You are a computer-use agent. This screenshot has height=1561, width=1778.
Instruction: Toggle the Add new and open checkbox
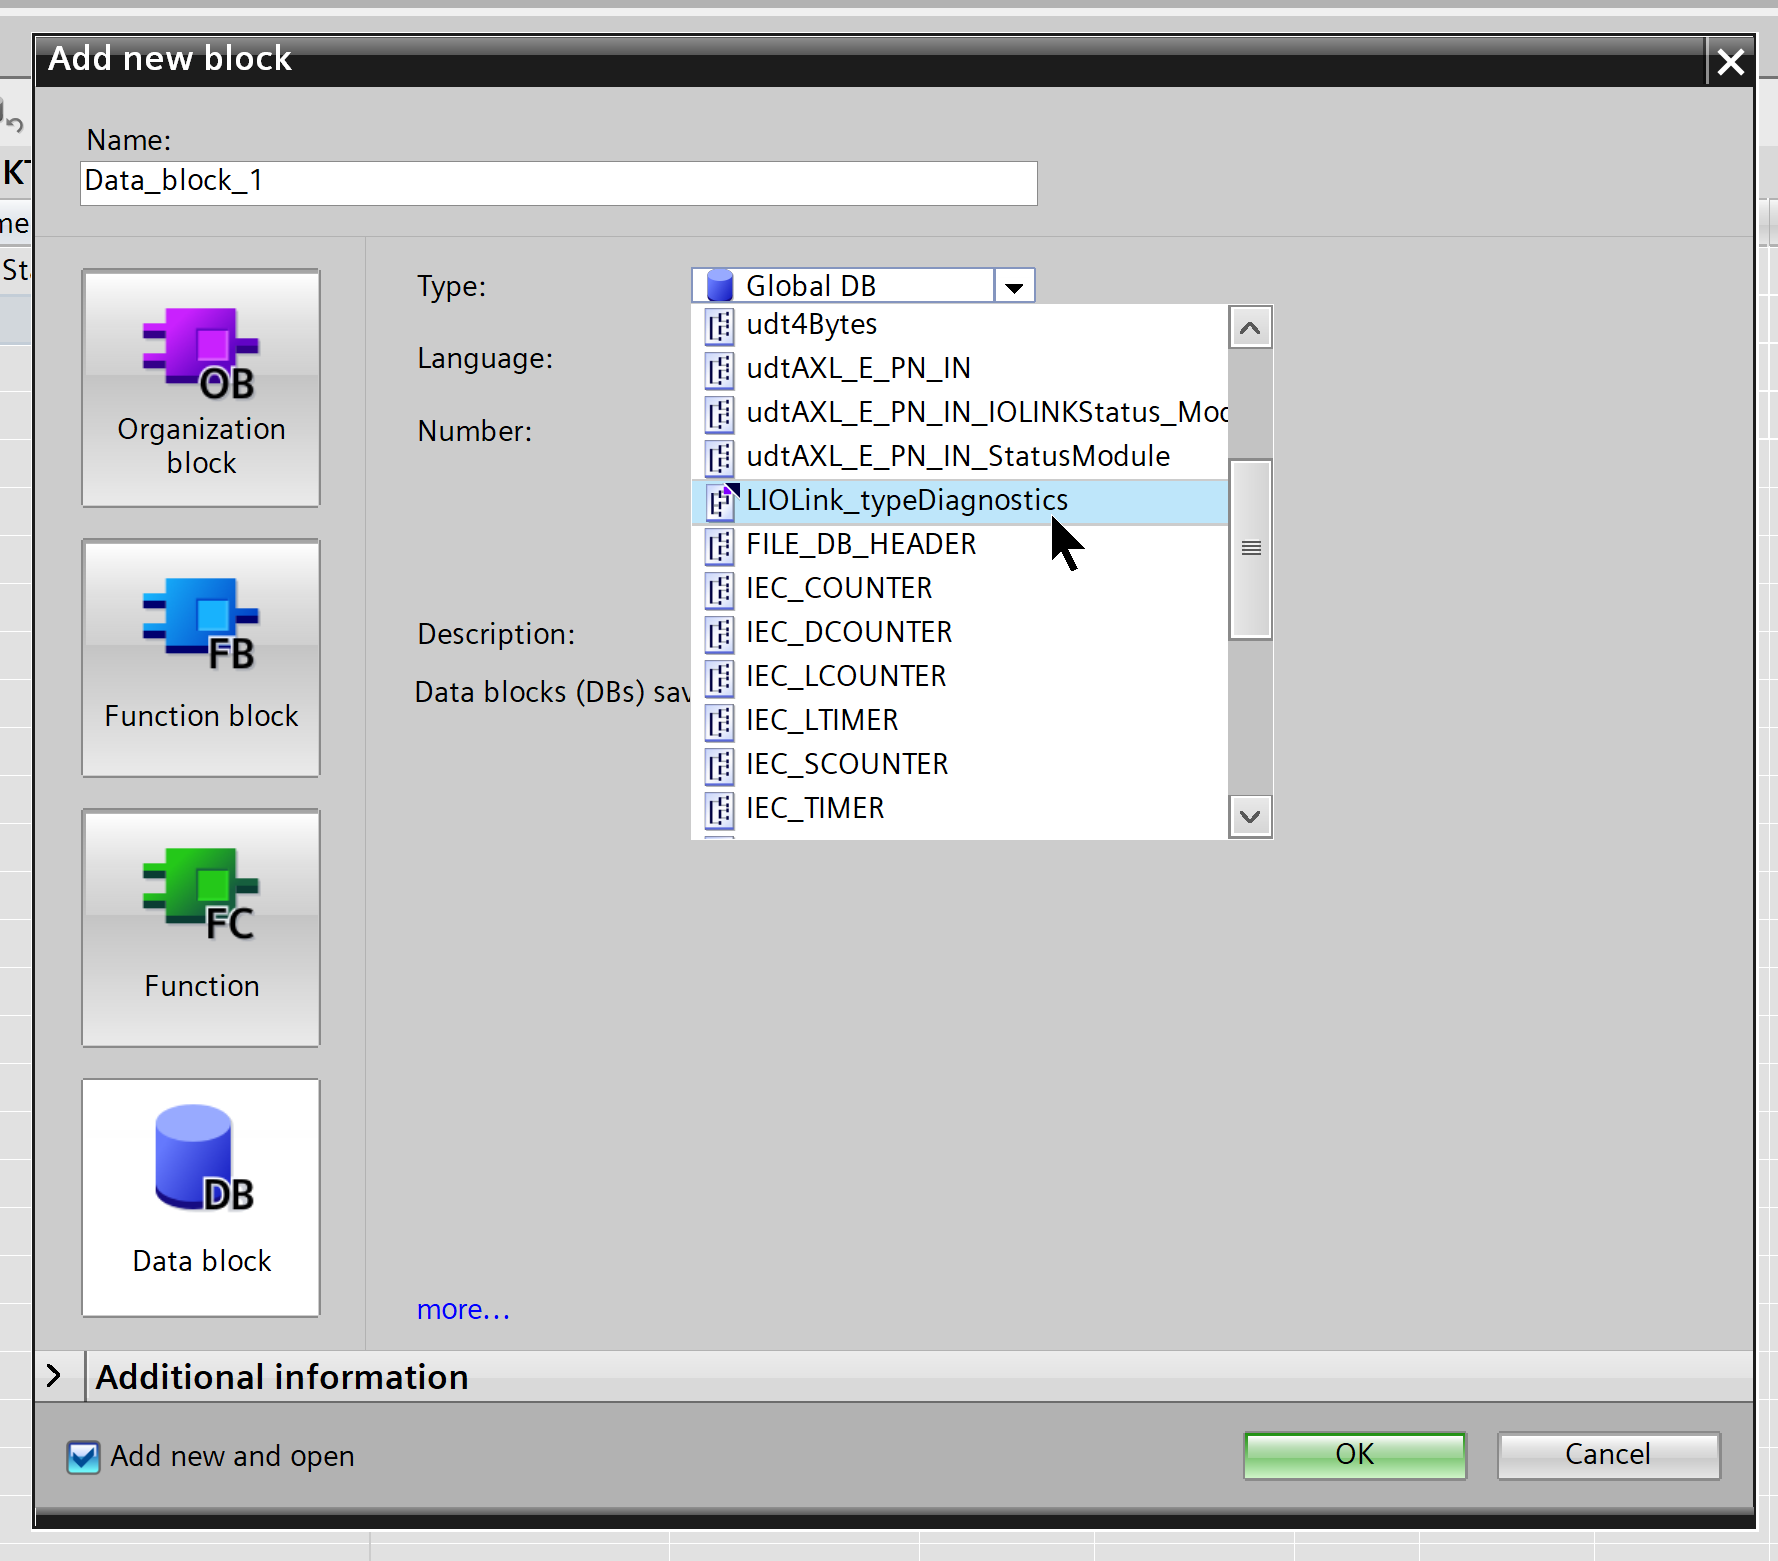(x=84, y=1457)
